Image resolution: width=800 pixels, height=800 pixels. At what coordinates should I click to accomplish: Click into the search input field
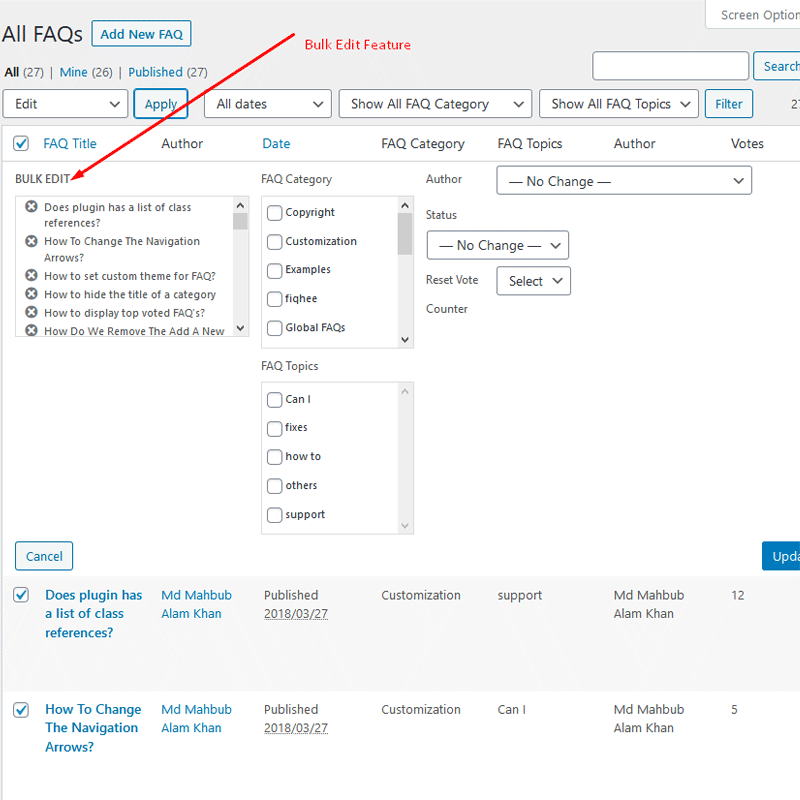point(670,65)
